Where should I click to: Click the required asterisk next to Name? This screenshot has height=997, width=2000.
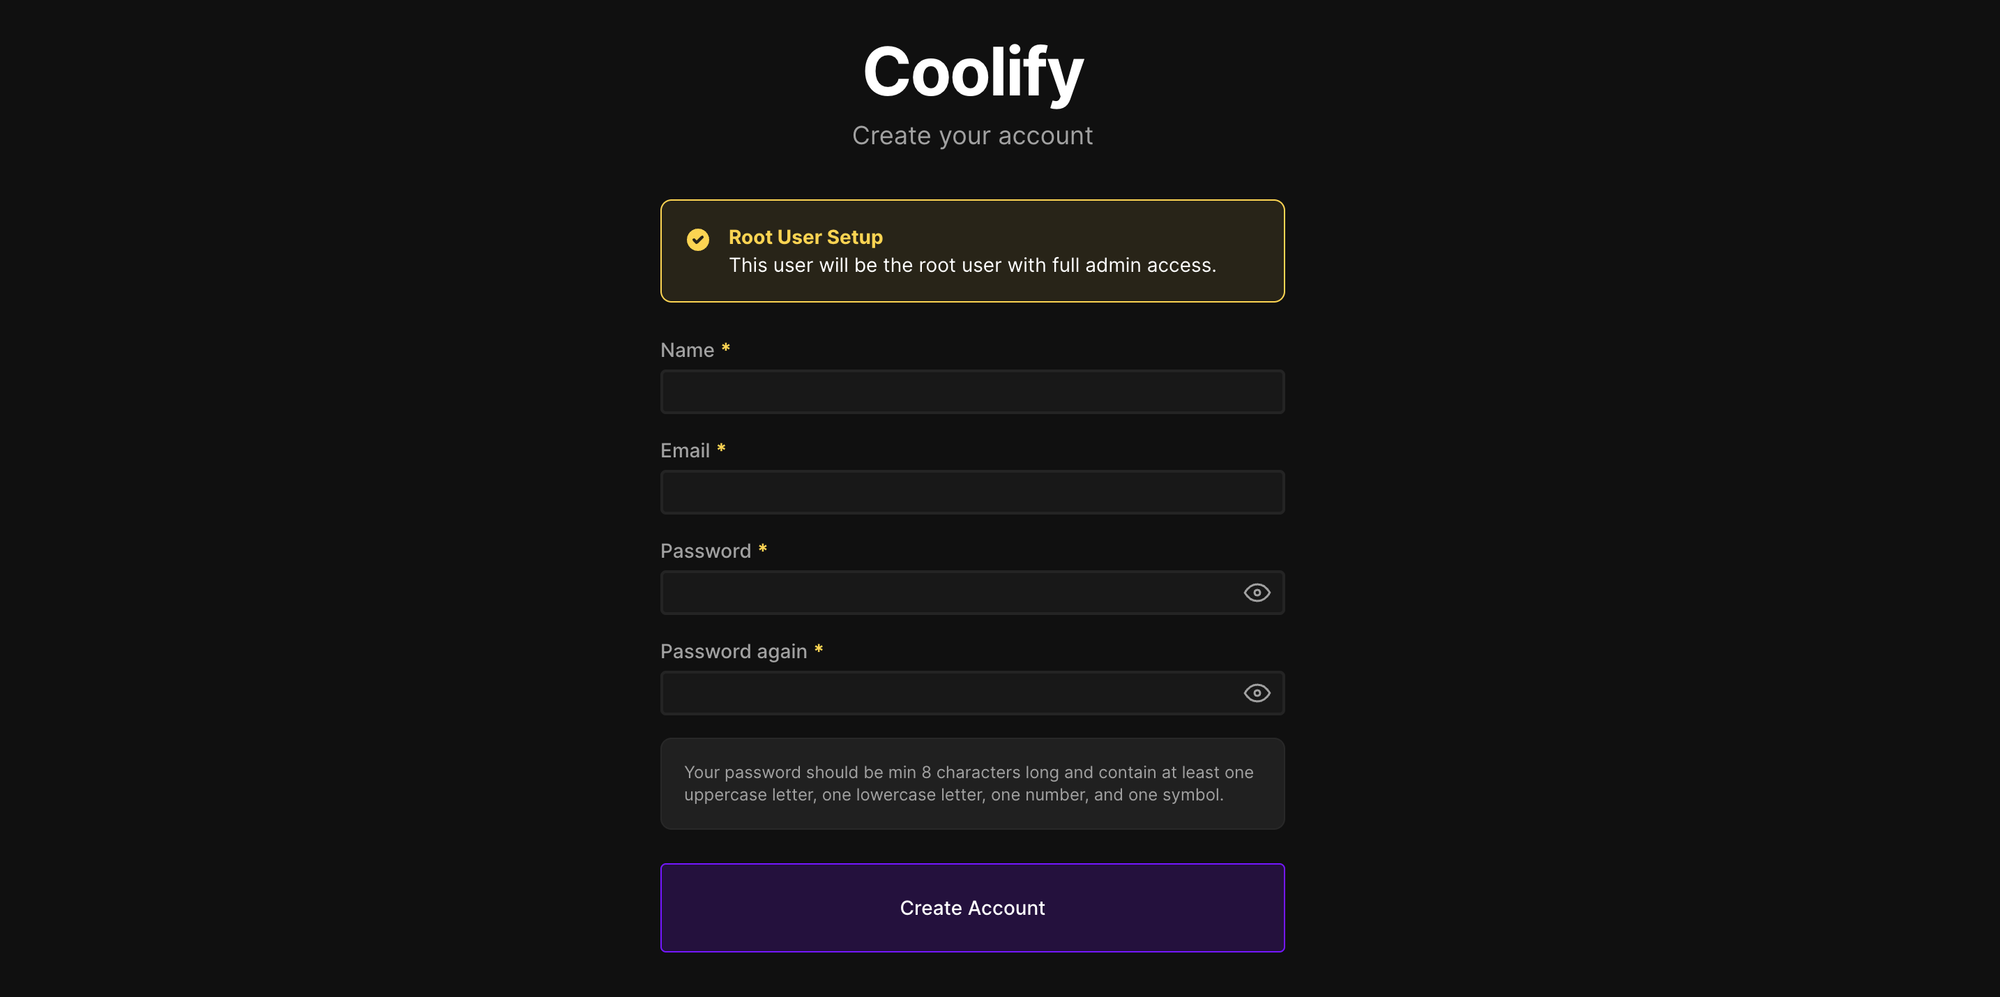727,349
